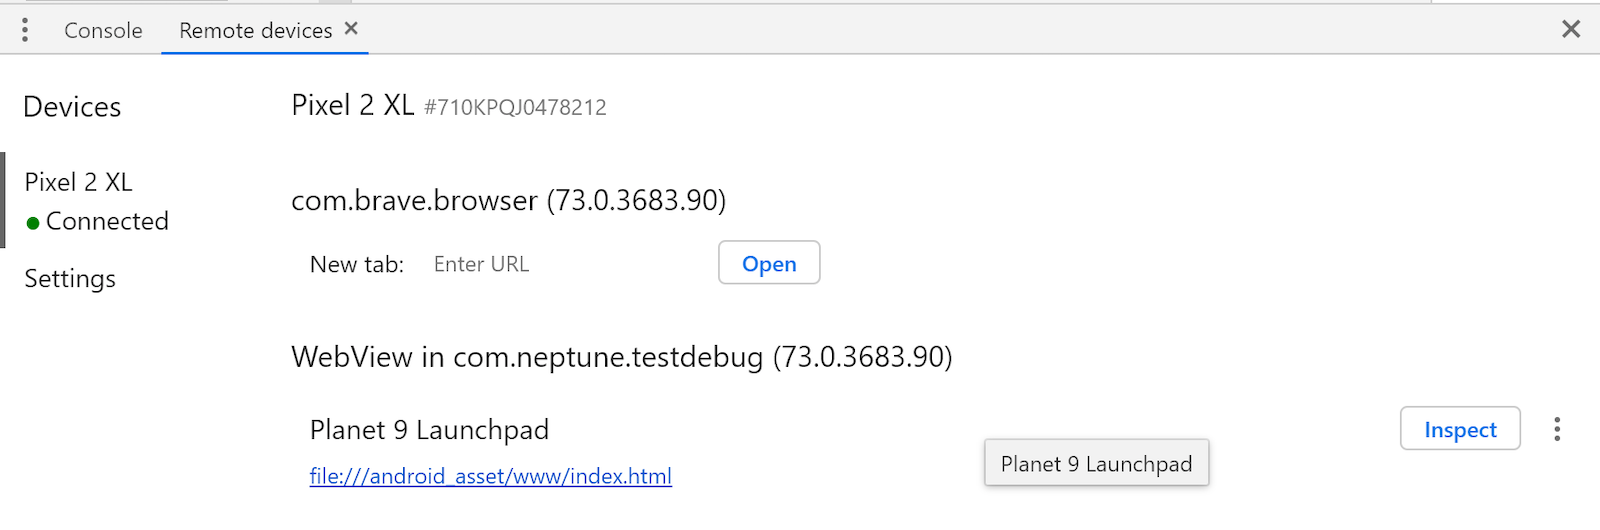Image resolution: width=1600 pixels, height=530 pixels.
Task: Click the Devices sidebar heading
Action: tap(72, 107)
